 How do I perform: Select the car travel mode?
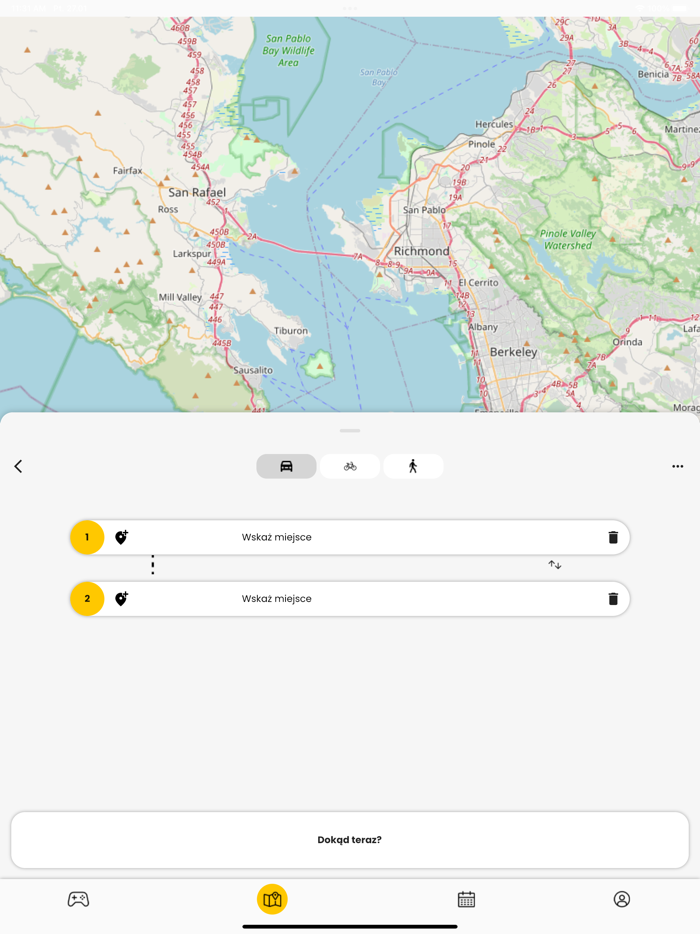(x=286, y=466)
